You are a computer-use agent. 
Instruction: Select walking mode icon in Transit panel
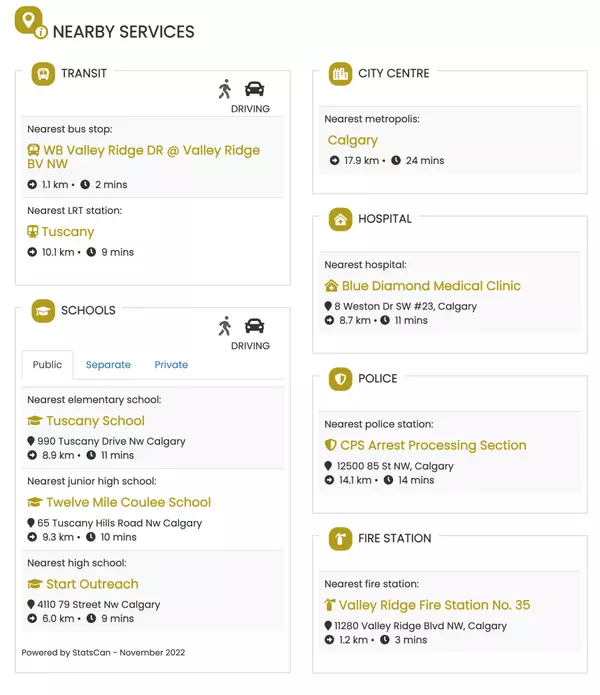pyautogui.click(x=225, y=89)
